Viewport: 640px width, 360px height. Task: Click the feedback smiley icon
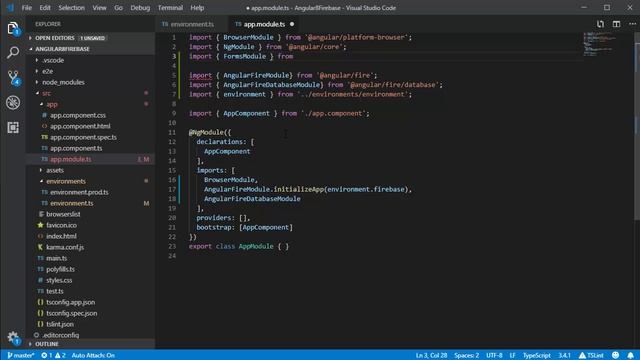(616, 356)
